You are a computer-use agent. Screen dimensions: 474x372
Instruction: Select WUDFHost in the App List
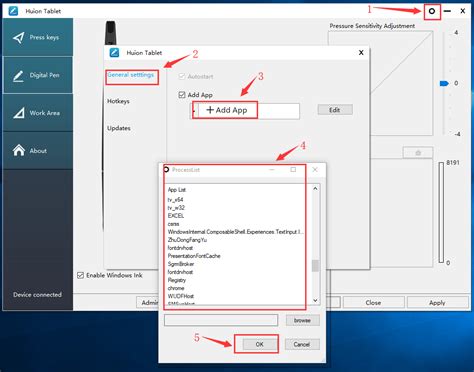(x=181, y=296)
